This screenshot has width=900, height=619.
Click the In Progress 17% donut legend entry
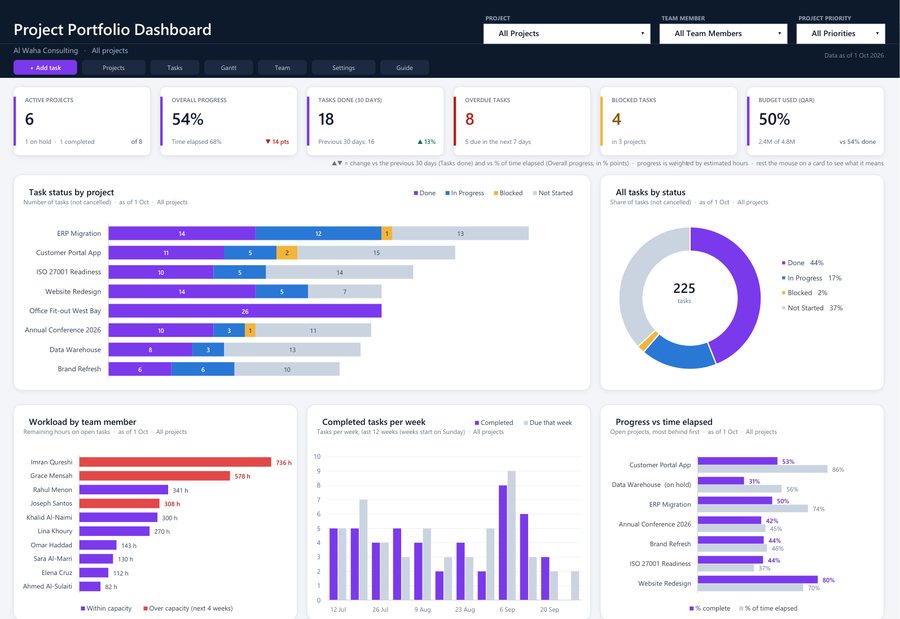click(x=812, y=278)
